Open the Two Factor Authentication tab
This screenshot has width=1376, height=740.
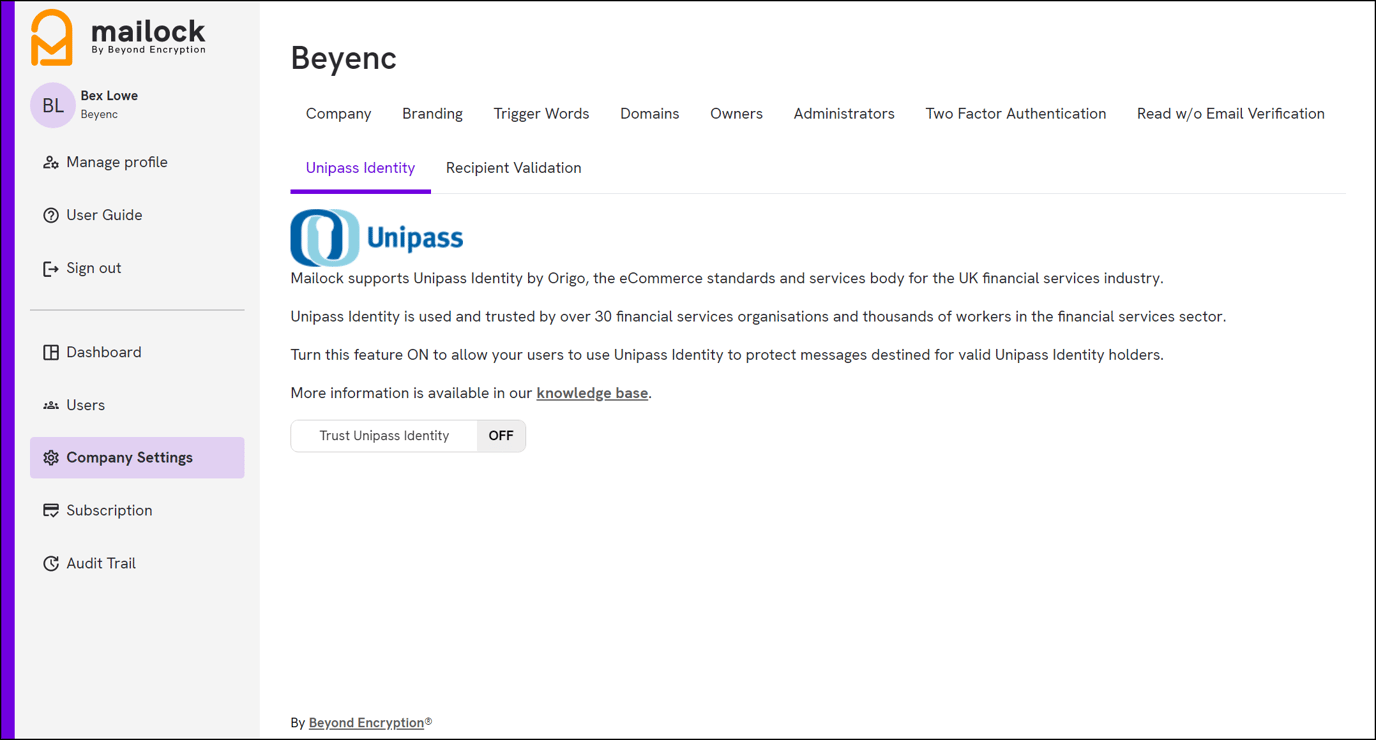[x=1015, y=113]
